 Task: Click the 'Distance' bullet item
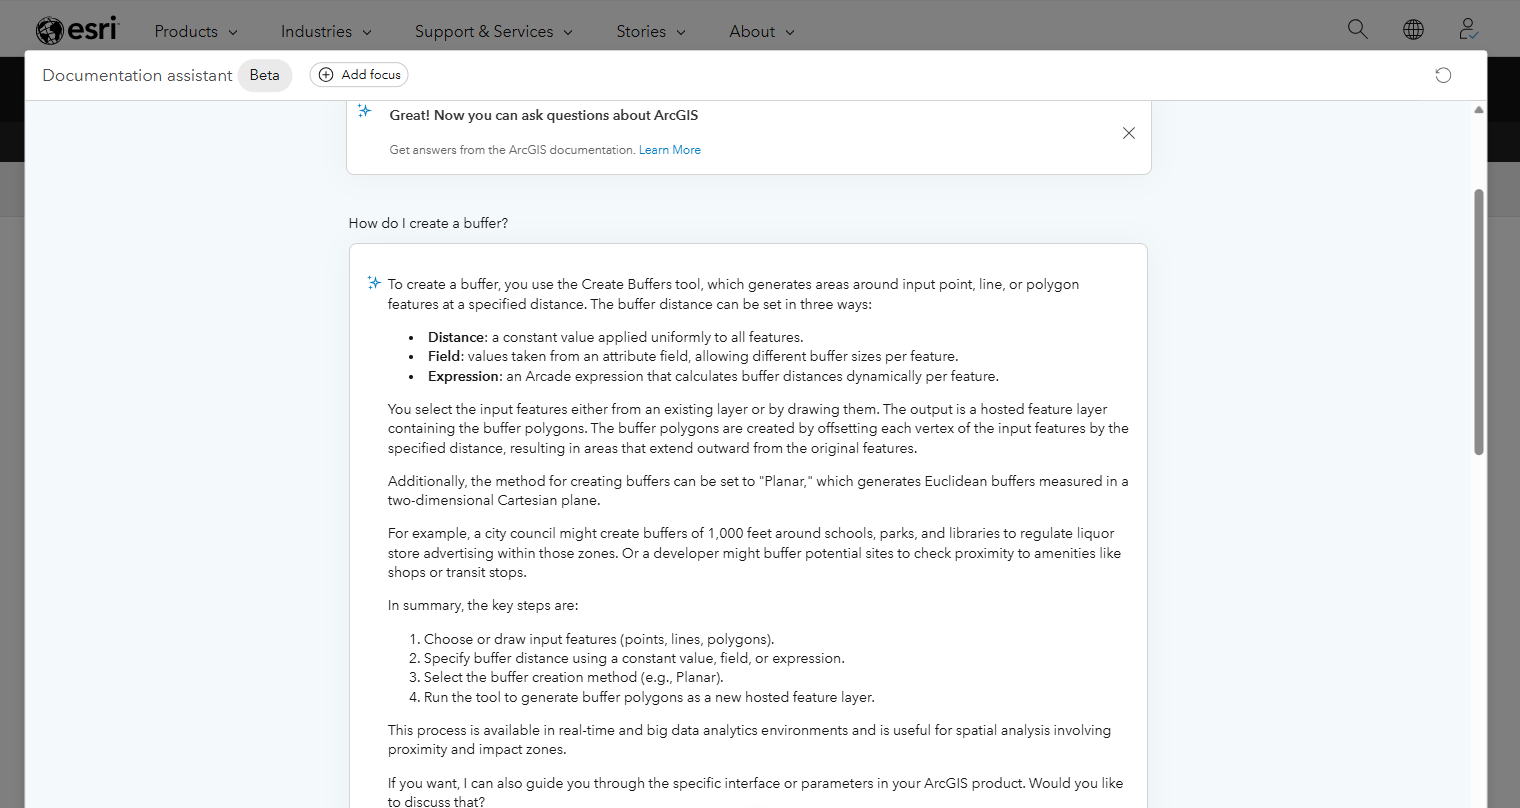(x=615, y=337)
